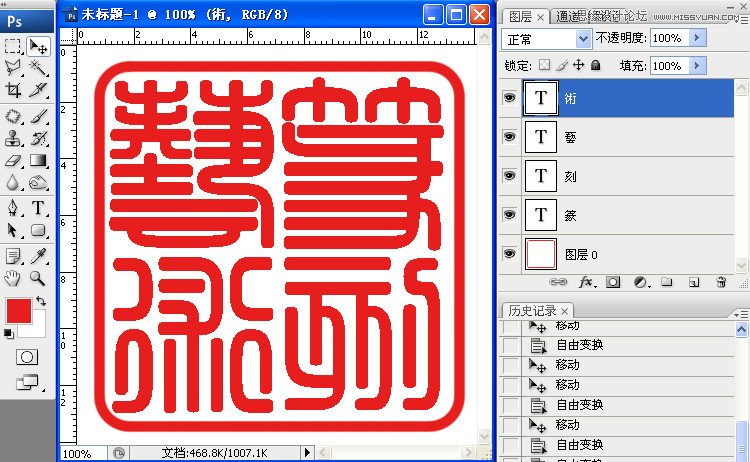
Task: Select the Gradient tool
Action: click(38, 161)
